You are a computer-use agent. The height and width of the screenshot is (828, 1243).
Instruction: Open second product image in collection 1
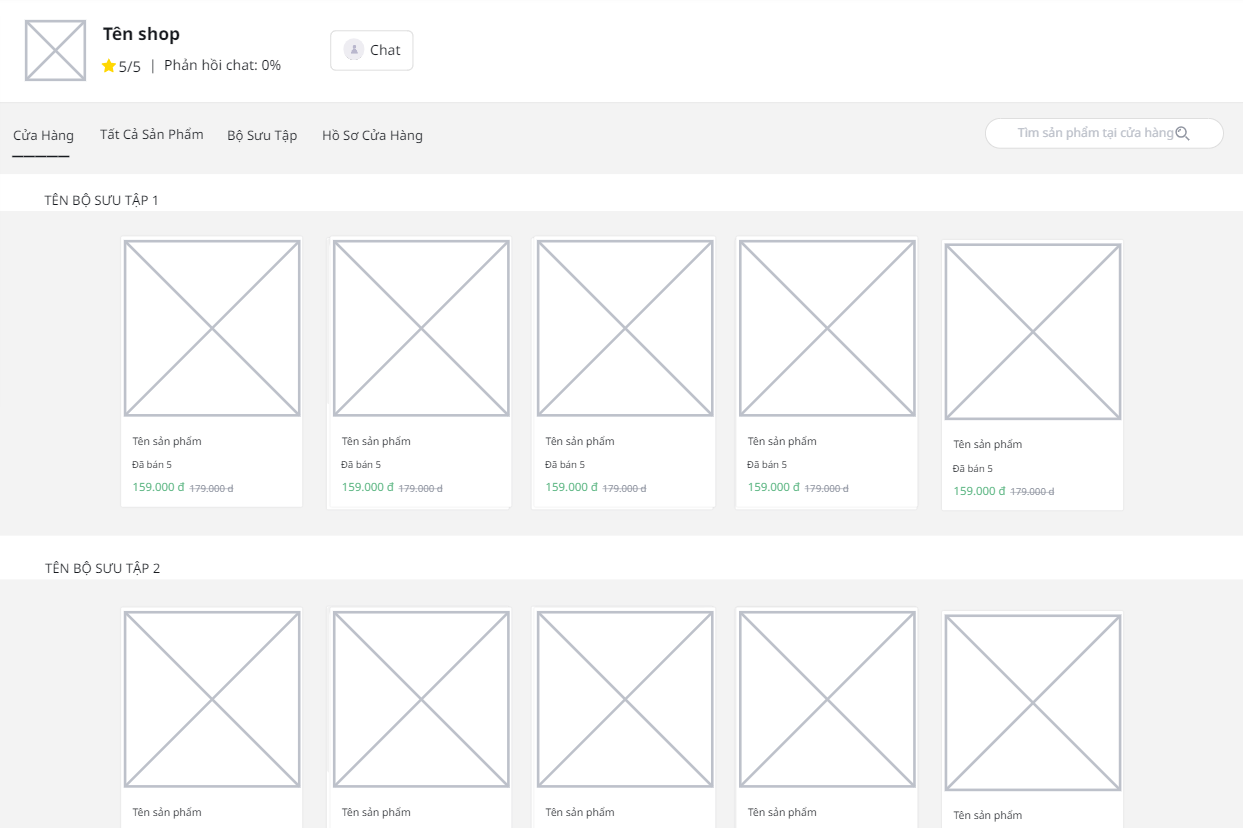click(421, 328)
